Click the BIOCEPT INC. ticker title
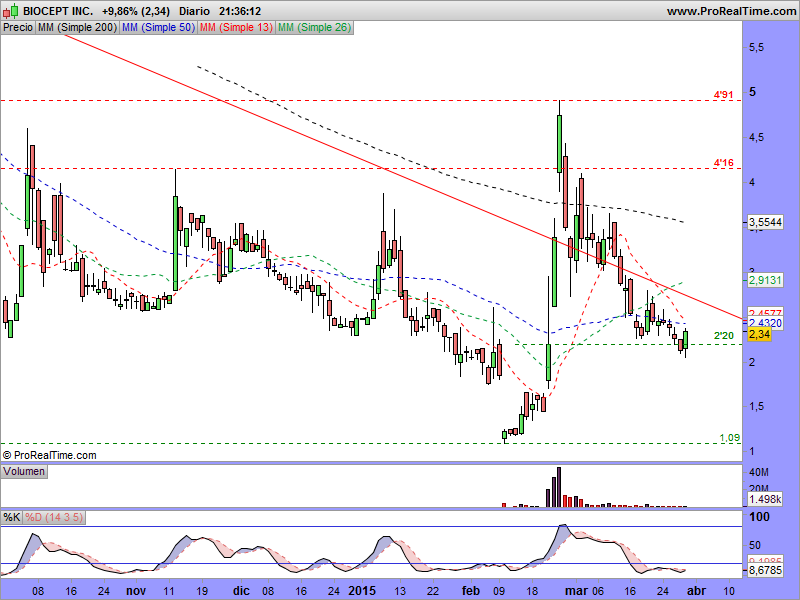 pyautogui.click(x=58, y=11)
